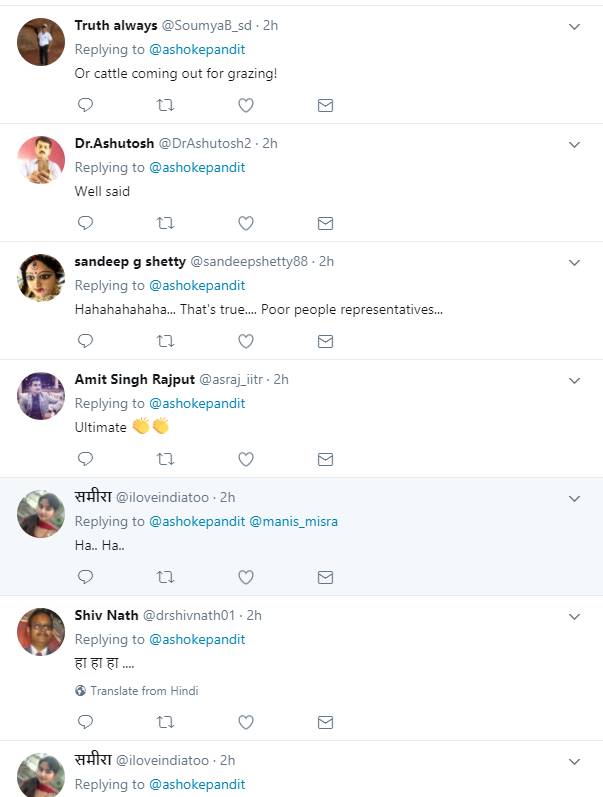Expand the menu chevron on Dr.Ashutosh's tweet
This screenshot has height=797, width=603.
click(574, 145)
